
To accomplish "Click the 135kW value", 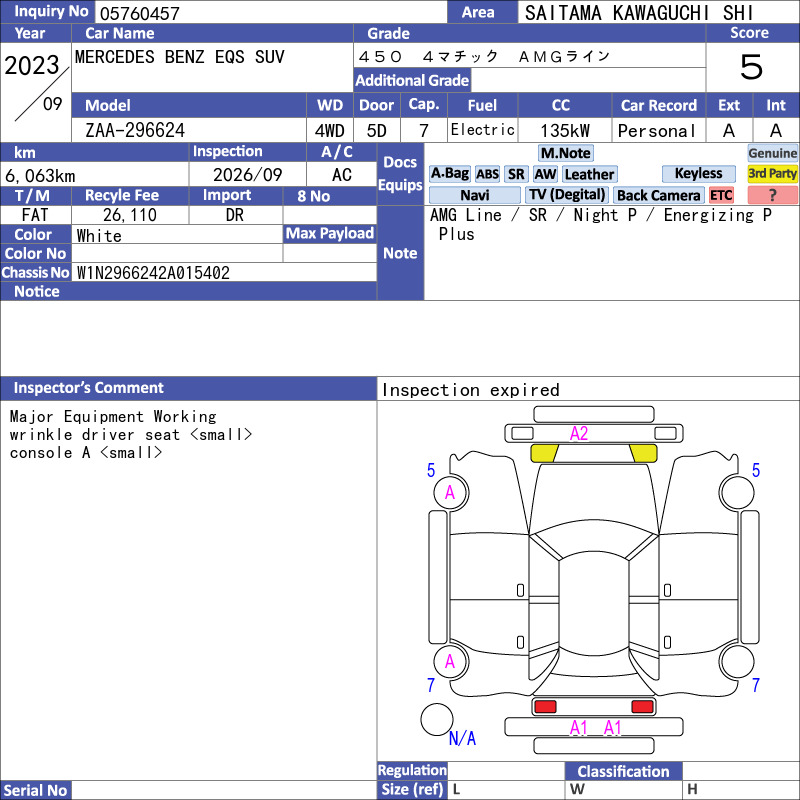I will [565, 131].
